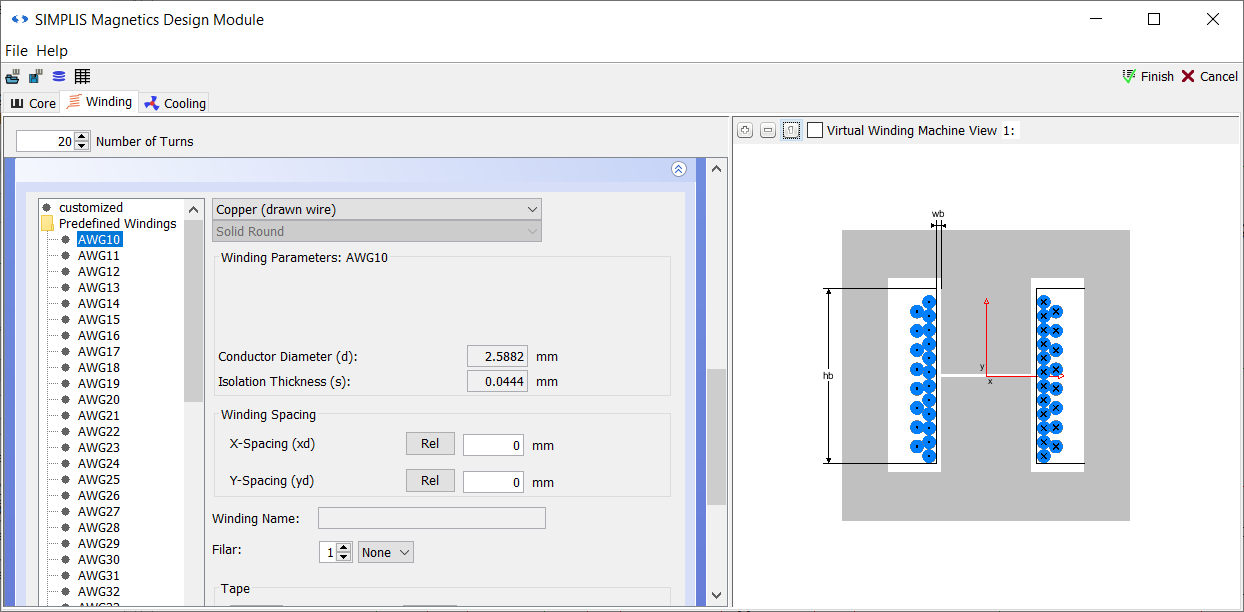The width and height of the screenshot is (1244, 612).
Task: Enable Virtual Winding Machine View checkbox
Action: pos(815,131)
